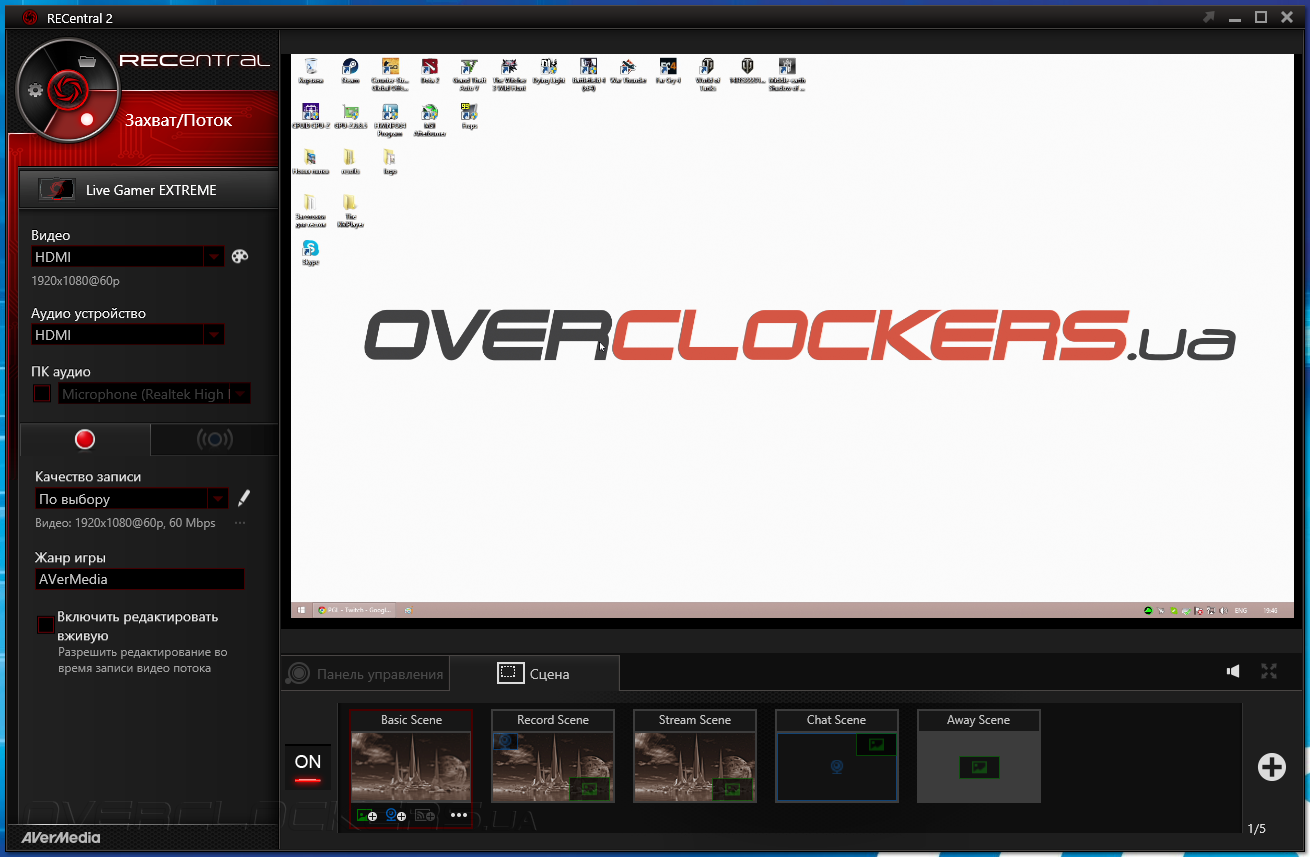Choose the Stream Scene title
This screenshot has width=1310, height=857.
tap(695, 720)
